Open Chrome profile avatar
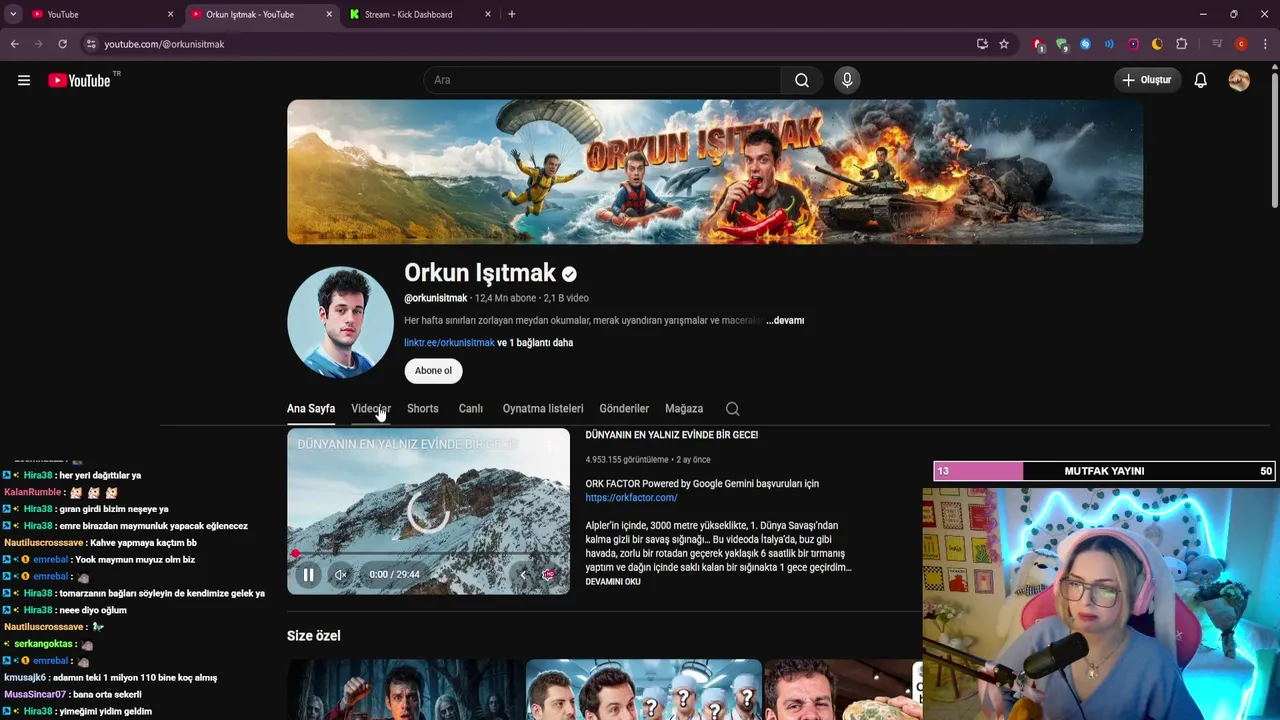 click(1241, 44)
